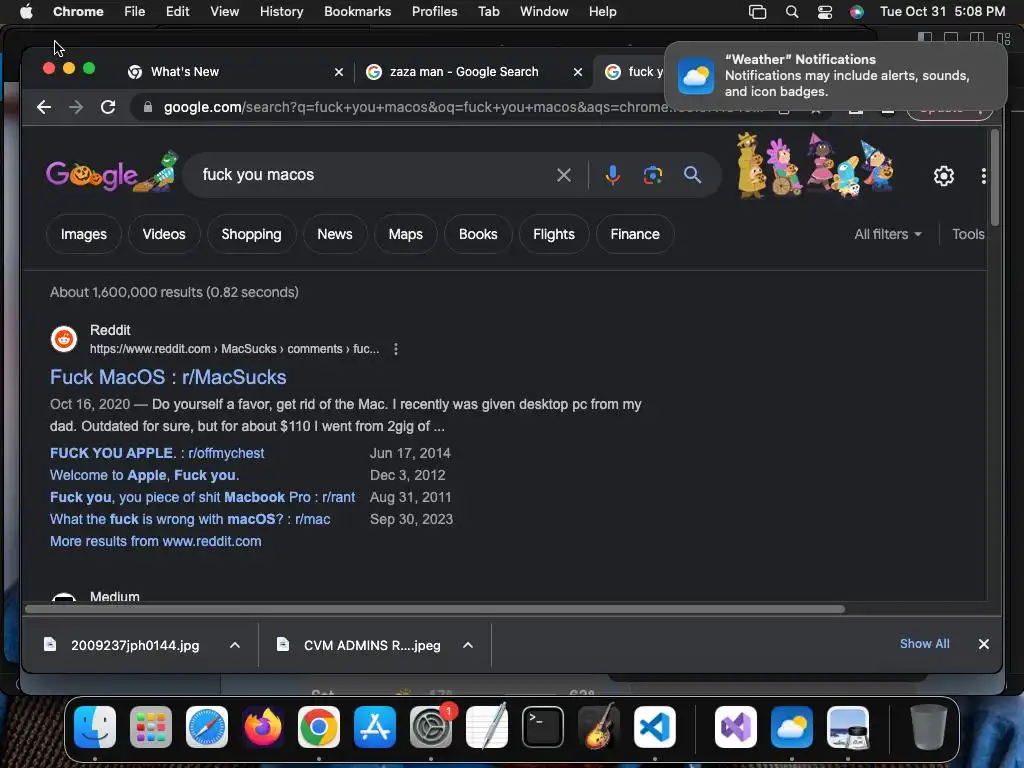Open Google Halloween doodle logo
The height and width of the screenshot is (768, 1024).
(x=112, y=173)
